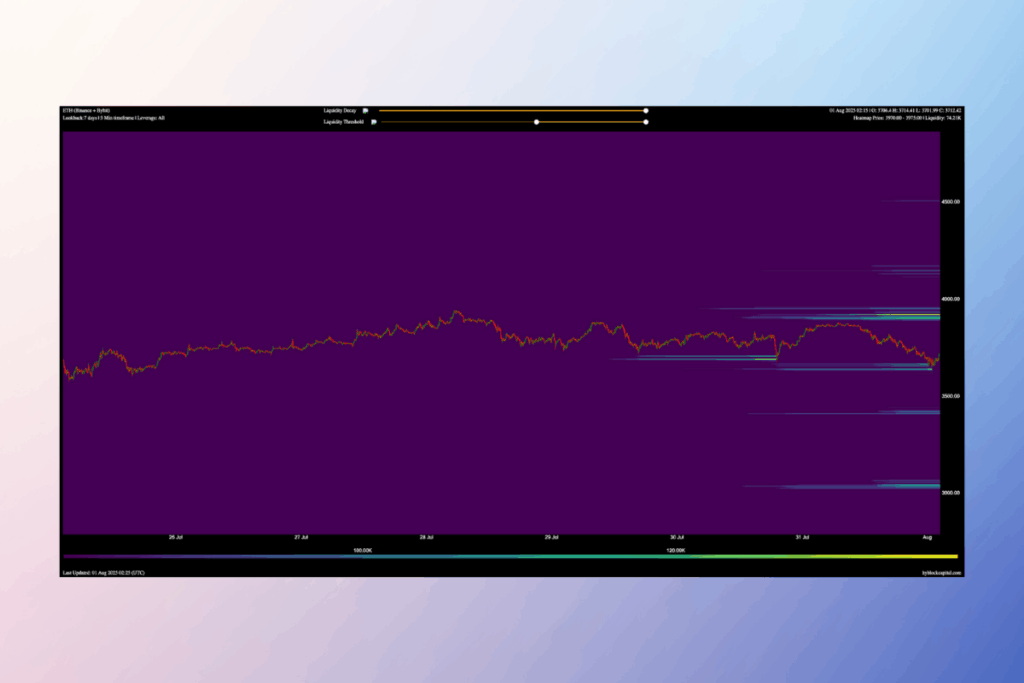The height and width of the screenshot is (683, 1024).
Task: Click the Liquidity Decay slider handle
Action: [x=646, y=110]
